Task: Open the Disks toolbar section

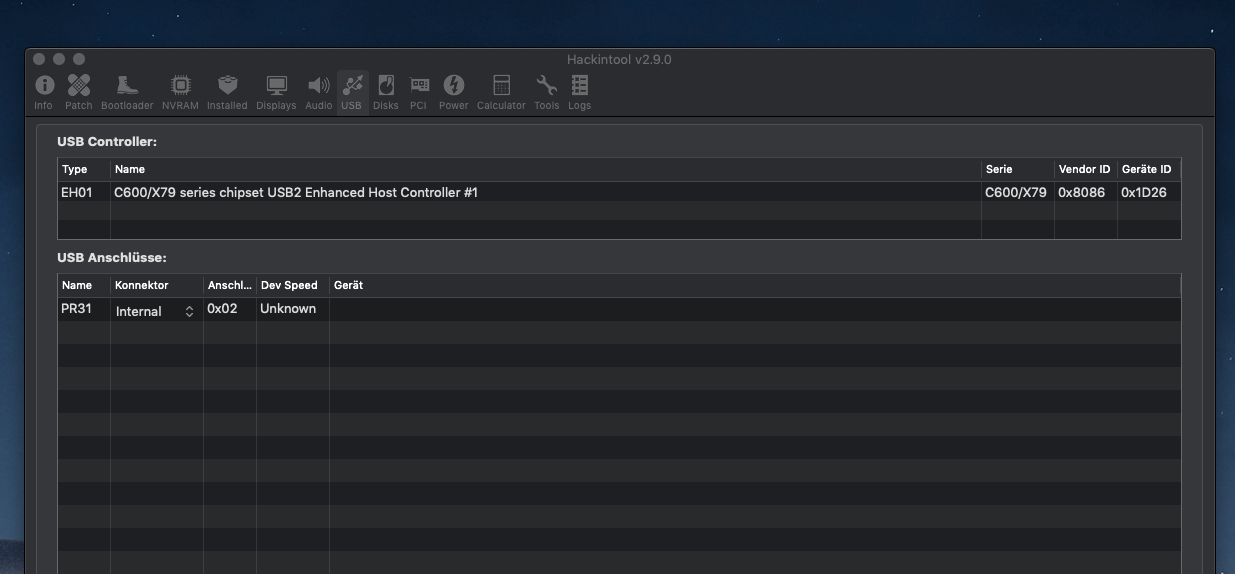Action: pos(386,92)
